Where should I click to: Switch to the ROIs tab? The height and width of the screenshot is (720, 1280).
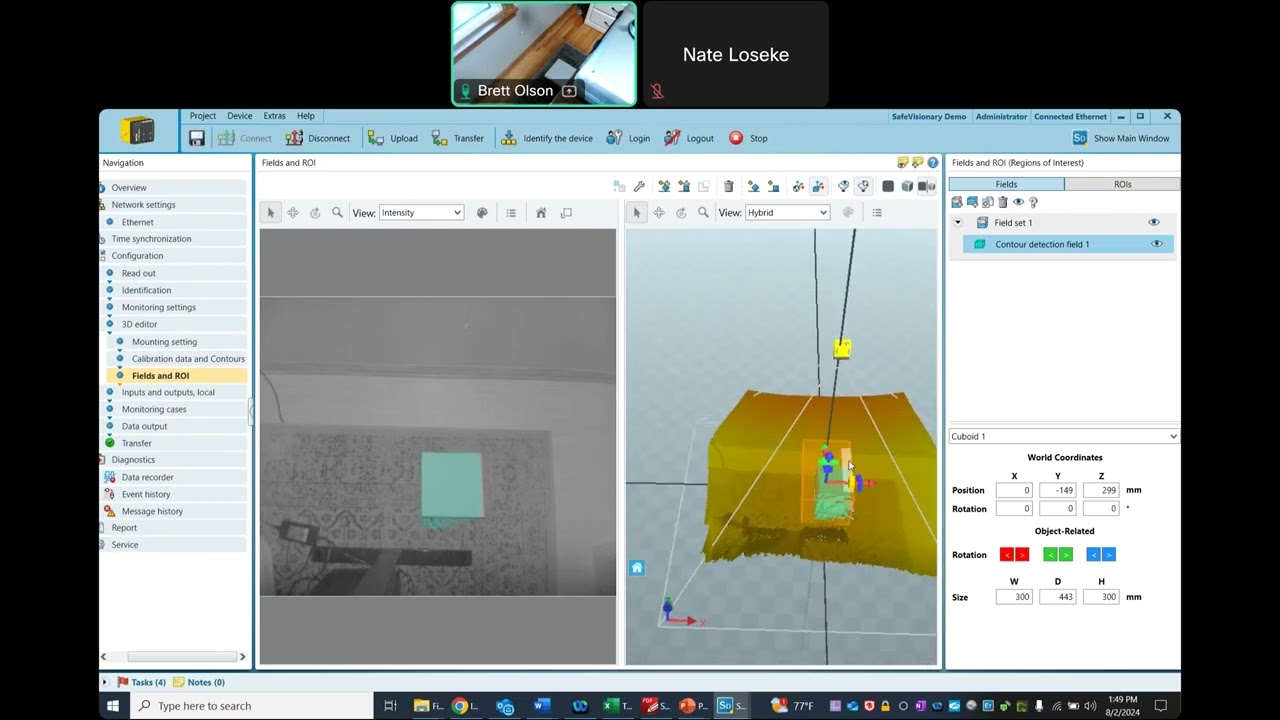tap(1122, 184)
